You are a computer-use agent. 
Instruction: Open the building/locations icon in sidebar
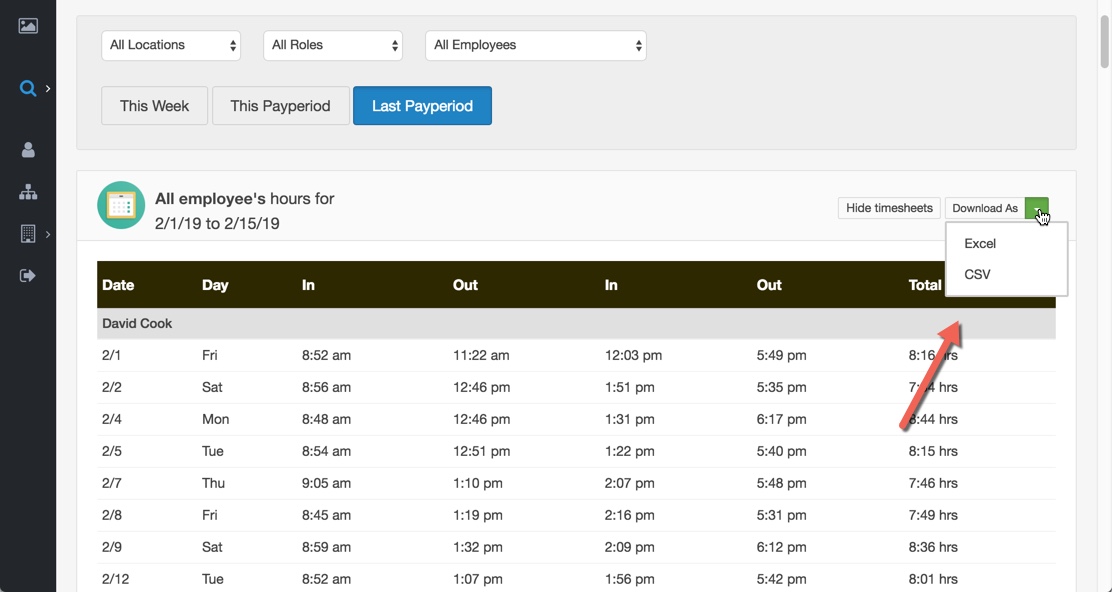coord(26,233)
